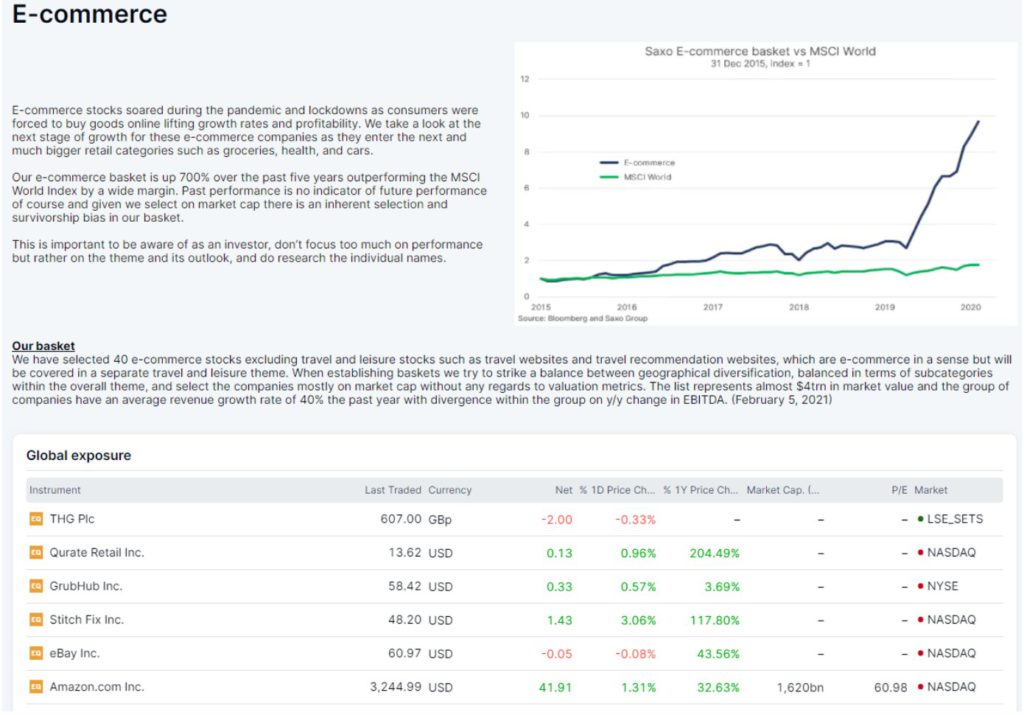This screenshot has width=1024, height=715.
Task: Click the NYSE market label
Action: coord(942,586)
